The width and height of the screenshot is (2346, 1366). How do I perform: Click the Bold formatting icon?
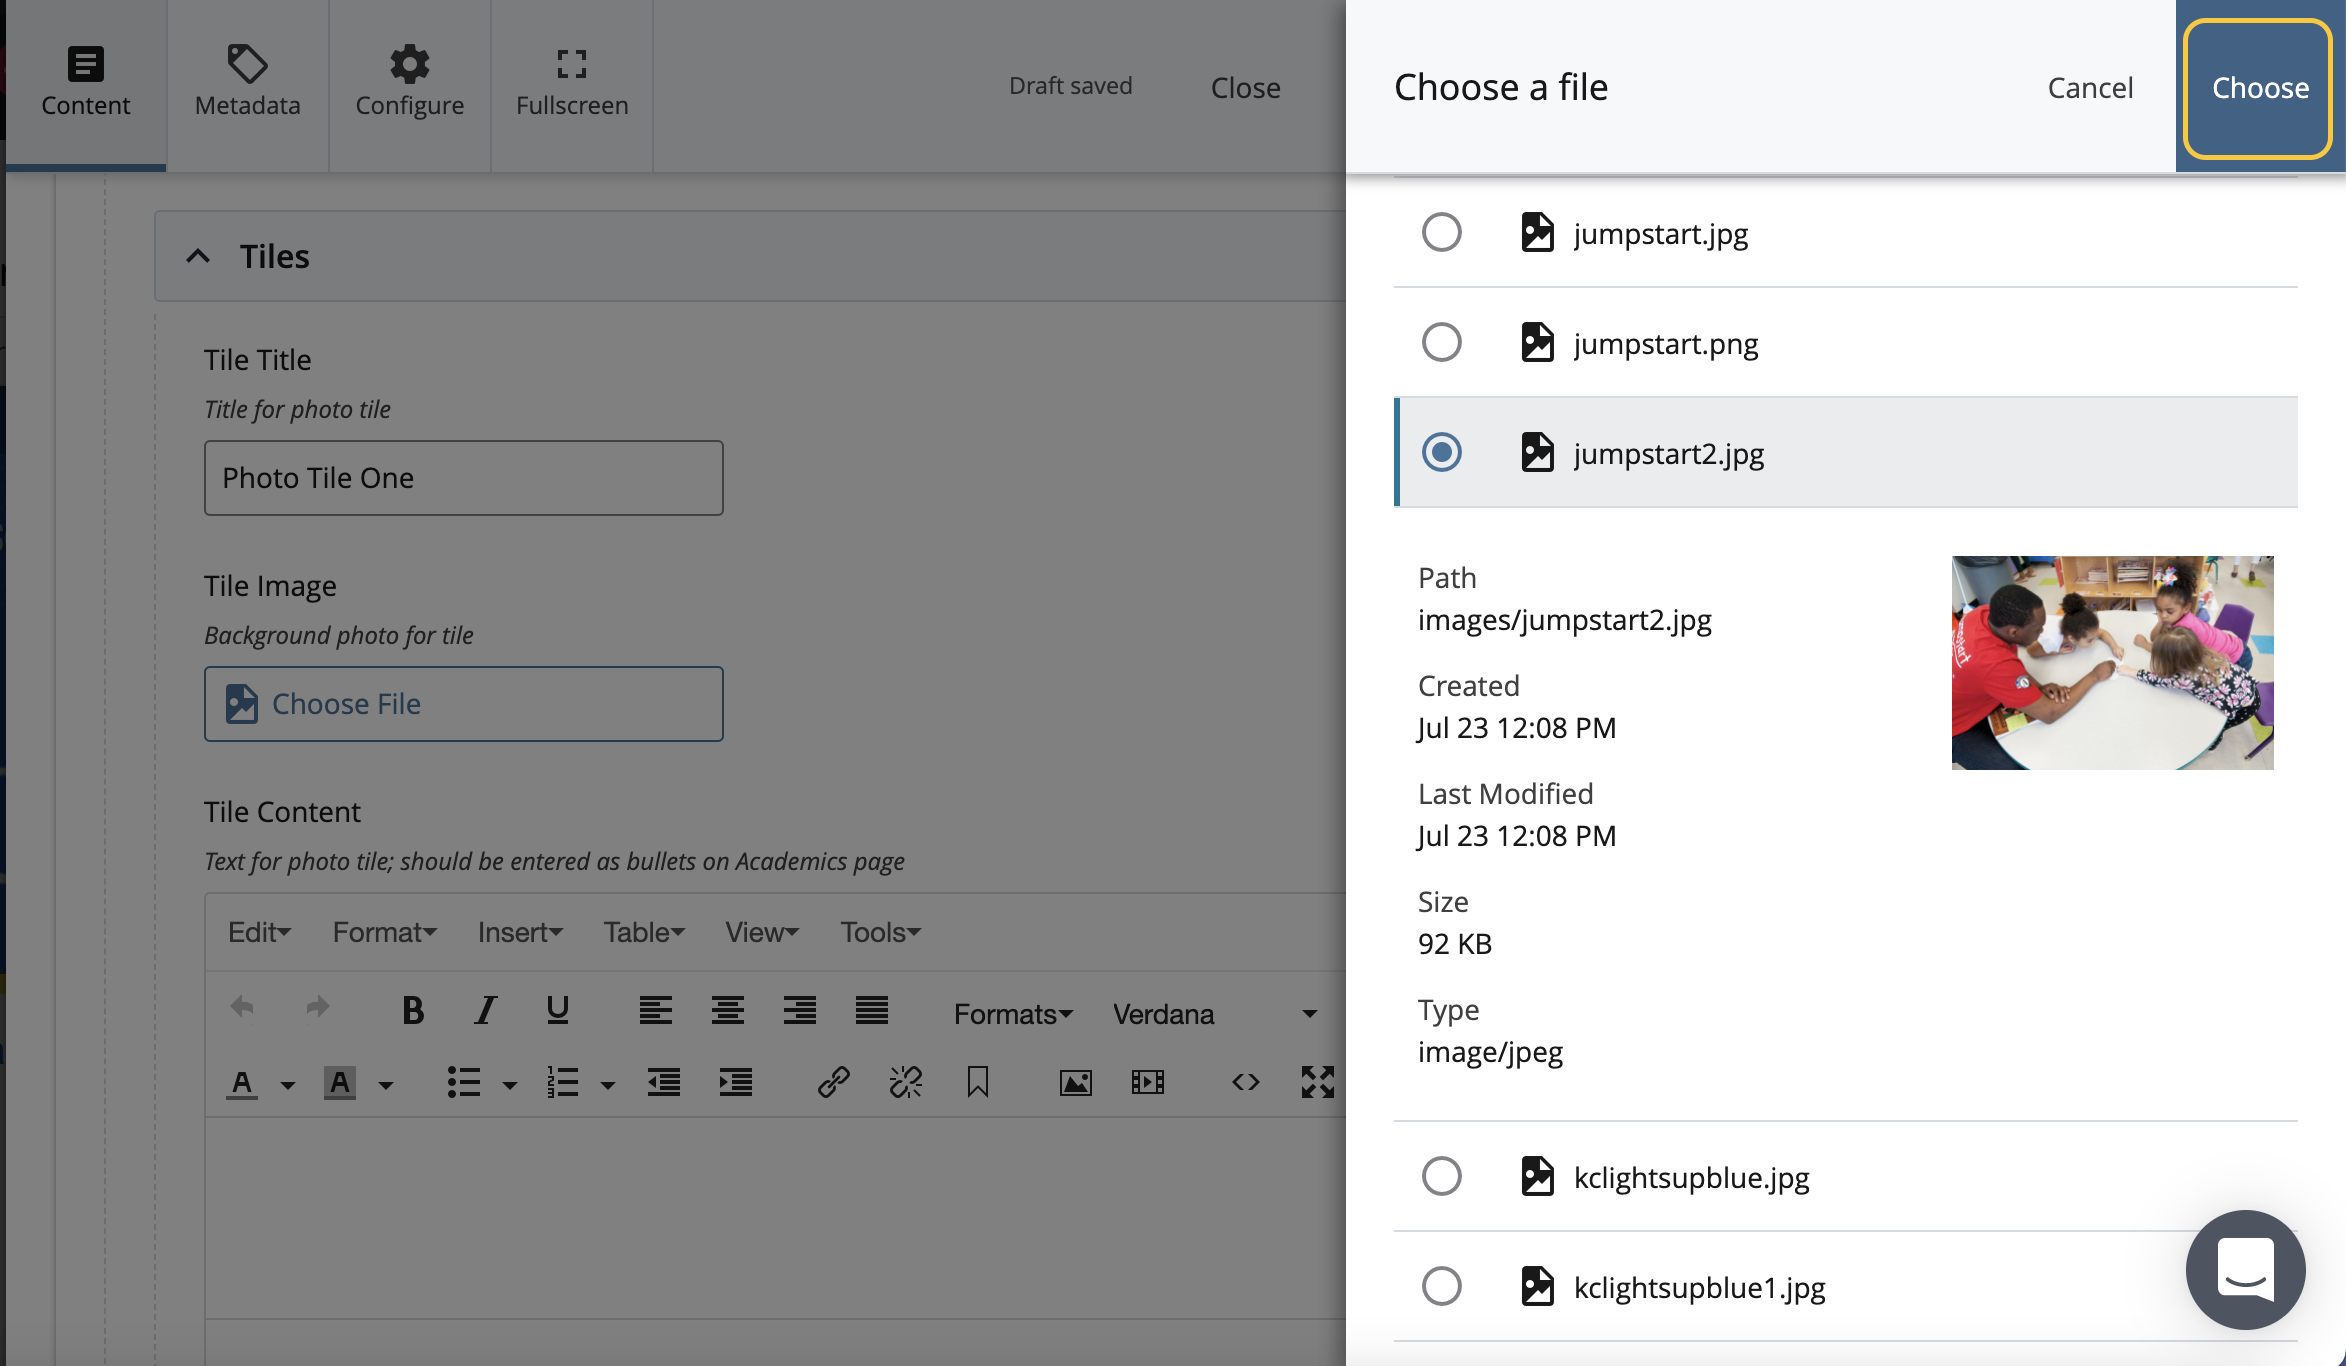[412, 1011]
